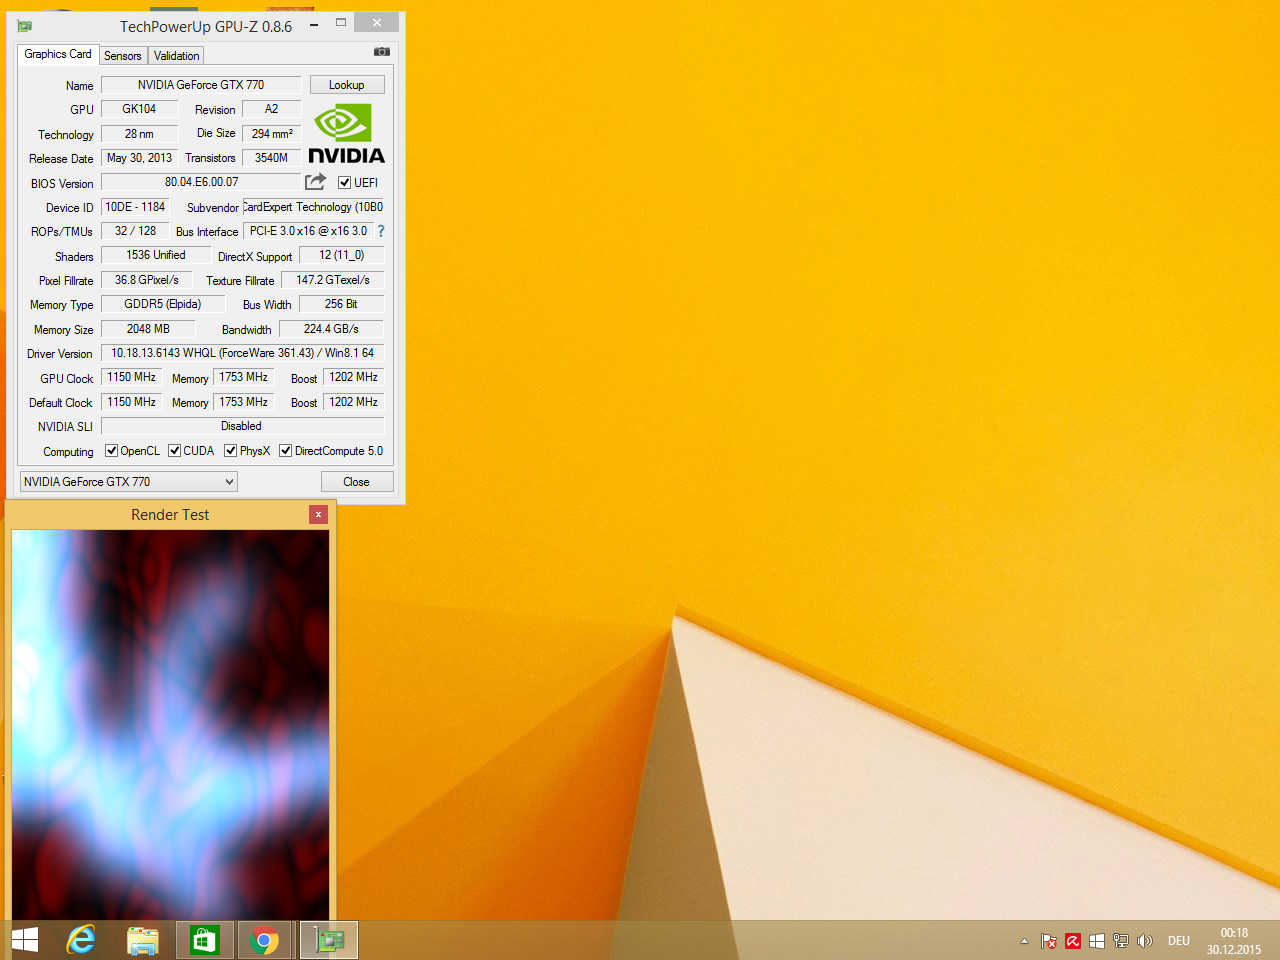This screenshot has height=960, width=1280.
Task: Click the Bandwidth value 224.4 GB/s
Action: click(331, 329)
